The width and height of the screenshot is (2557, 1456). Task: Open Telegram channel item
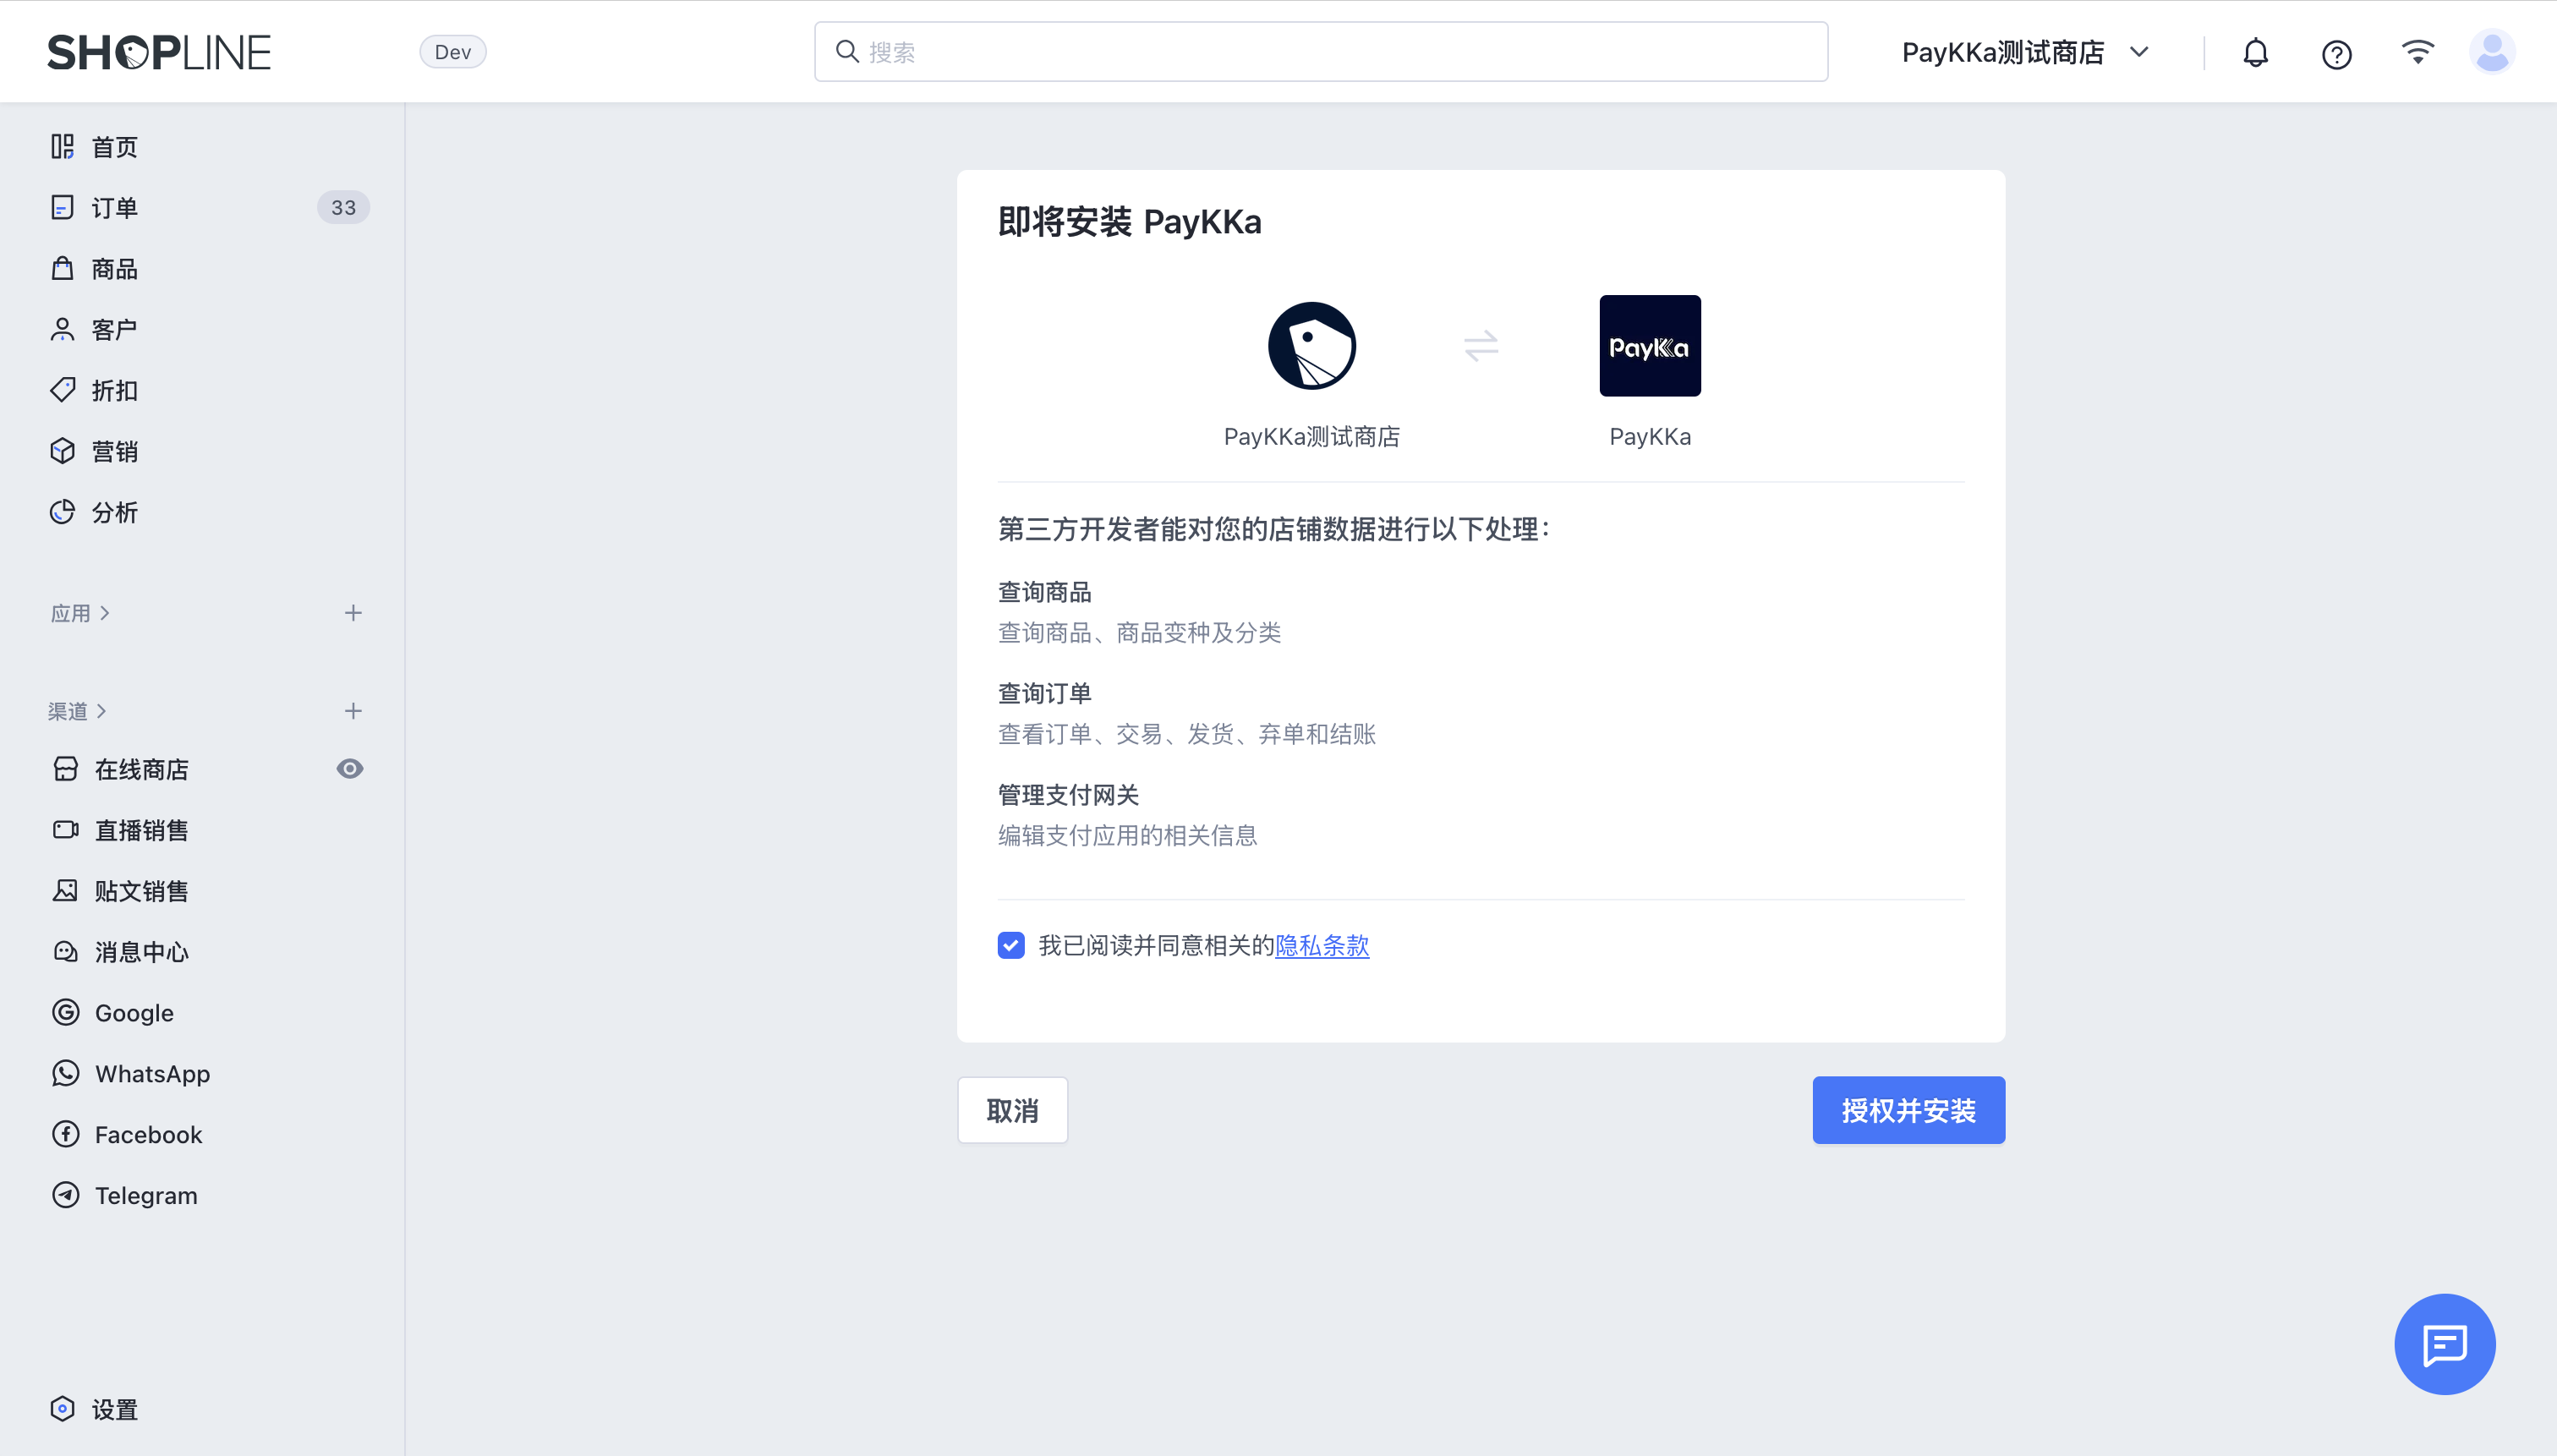146,1195
